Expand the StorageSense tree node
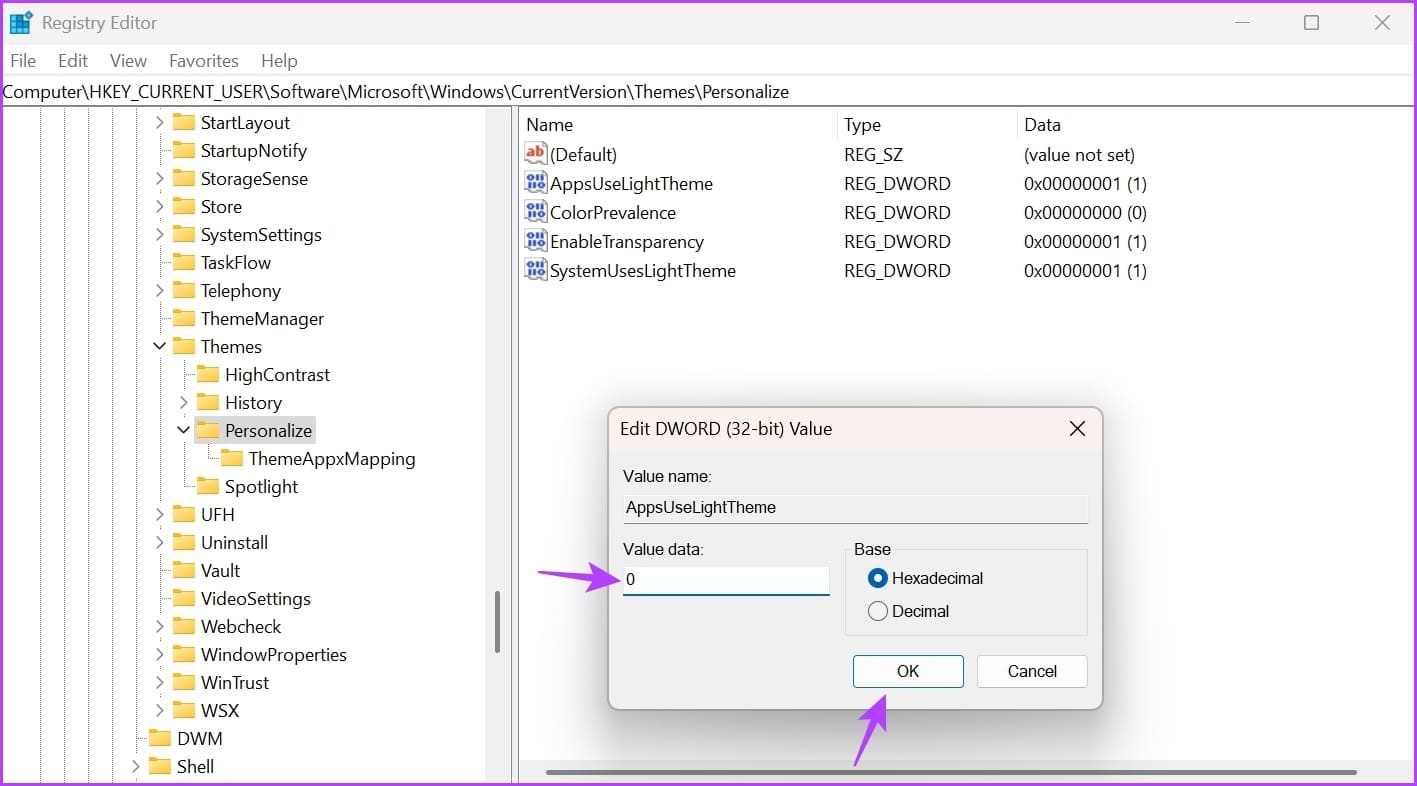1417x786 pixels. tap(159, 178)
